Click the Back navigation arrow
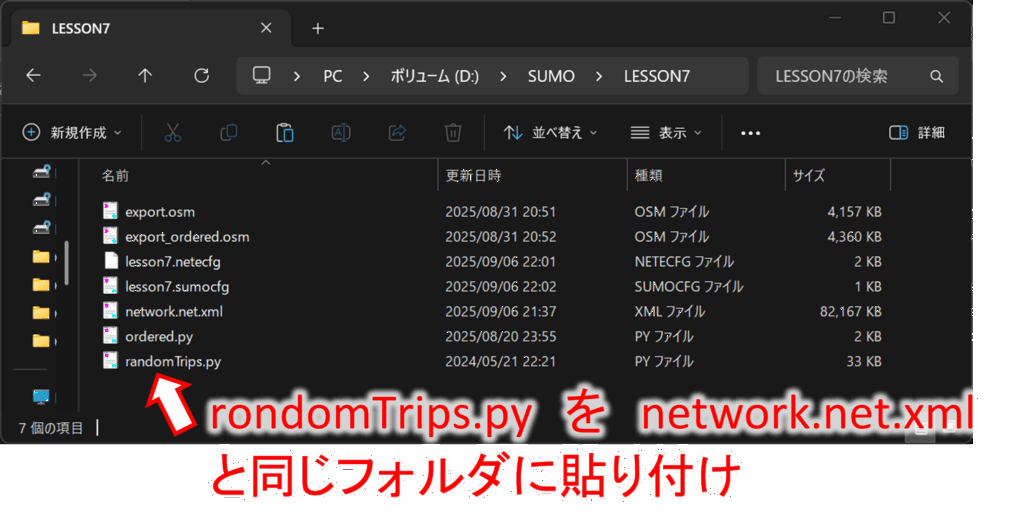The height and width of the screenshot is (513, 1024). (33, 76)
